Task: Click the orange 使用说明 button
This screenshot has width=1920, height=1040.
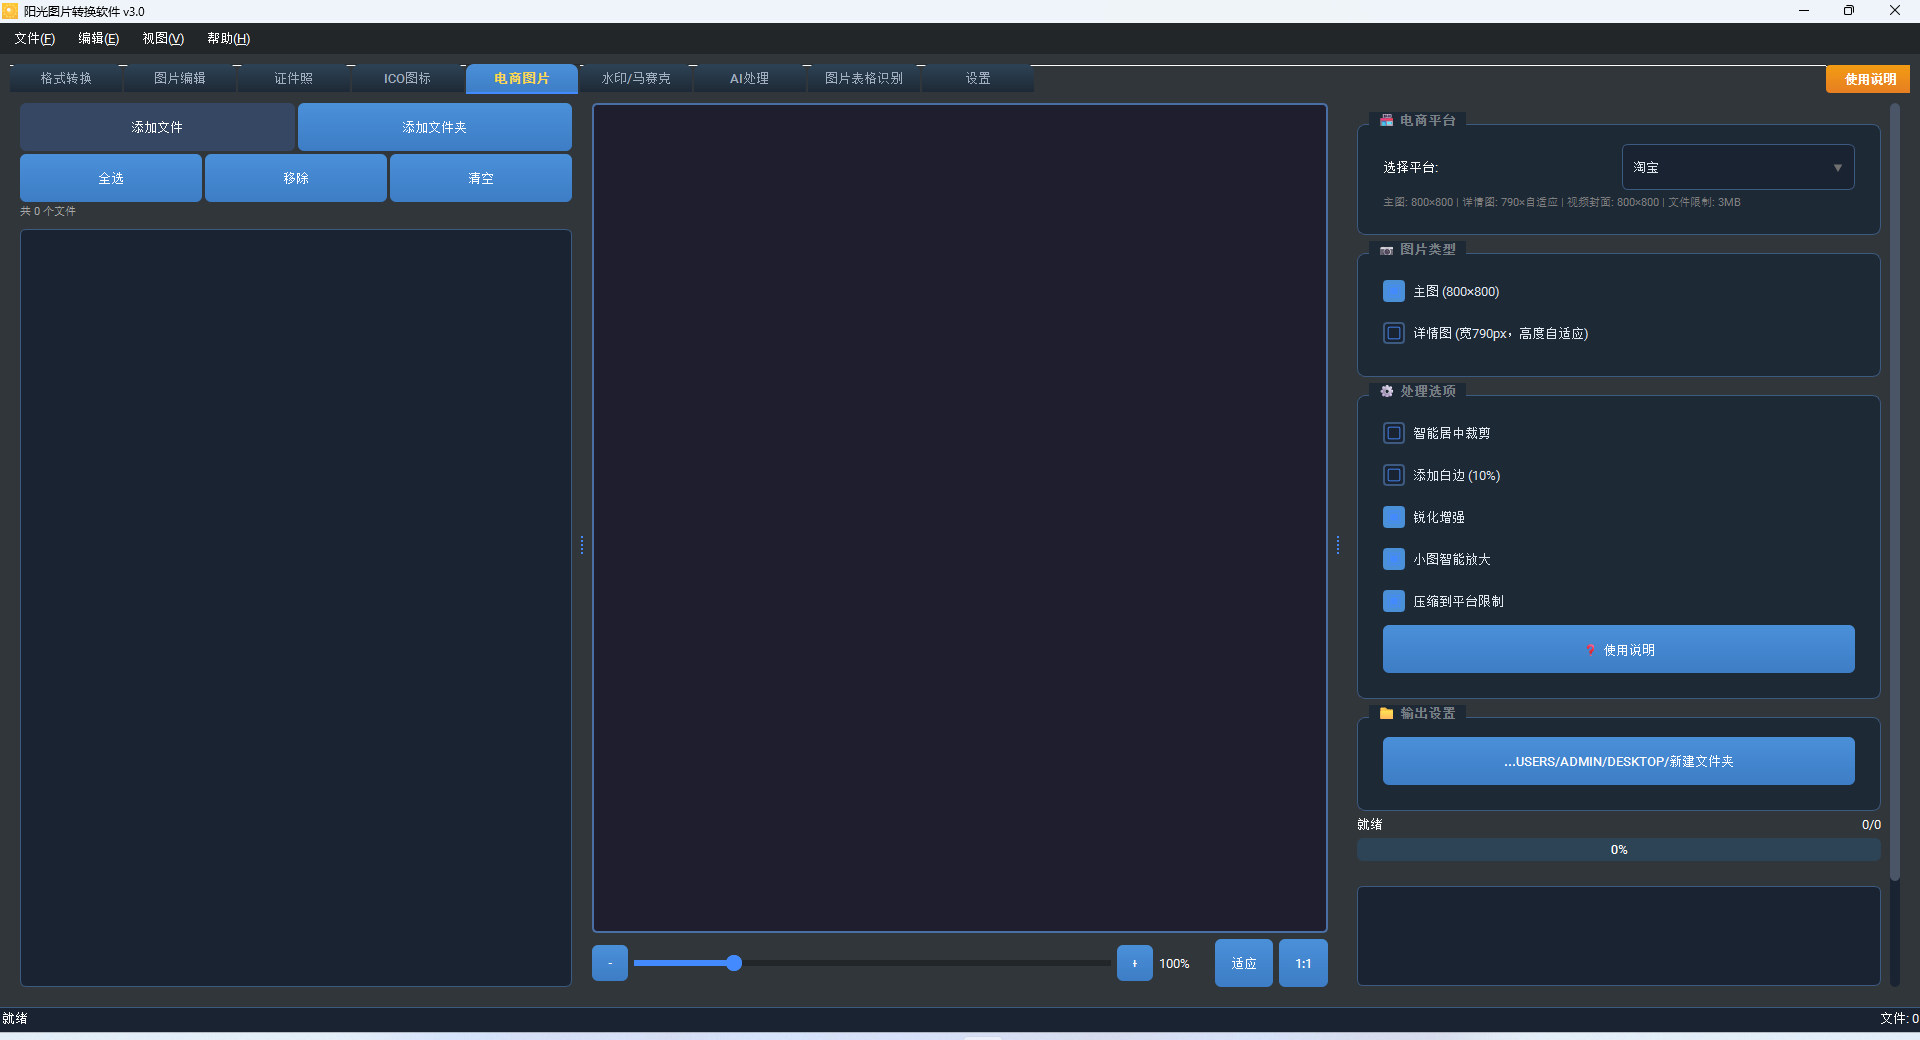Action: coord(1868,79)
